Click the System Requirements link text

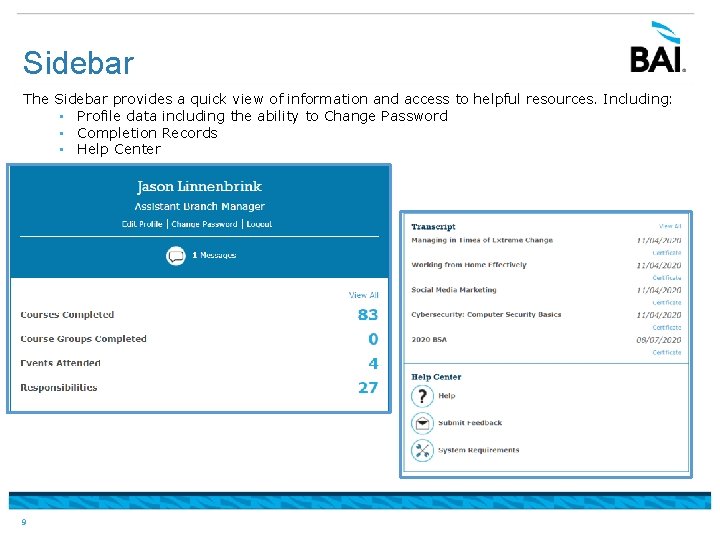coord(478,450)
